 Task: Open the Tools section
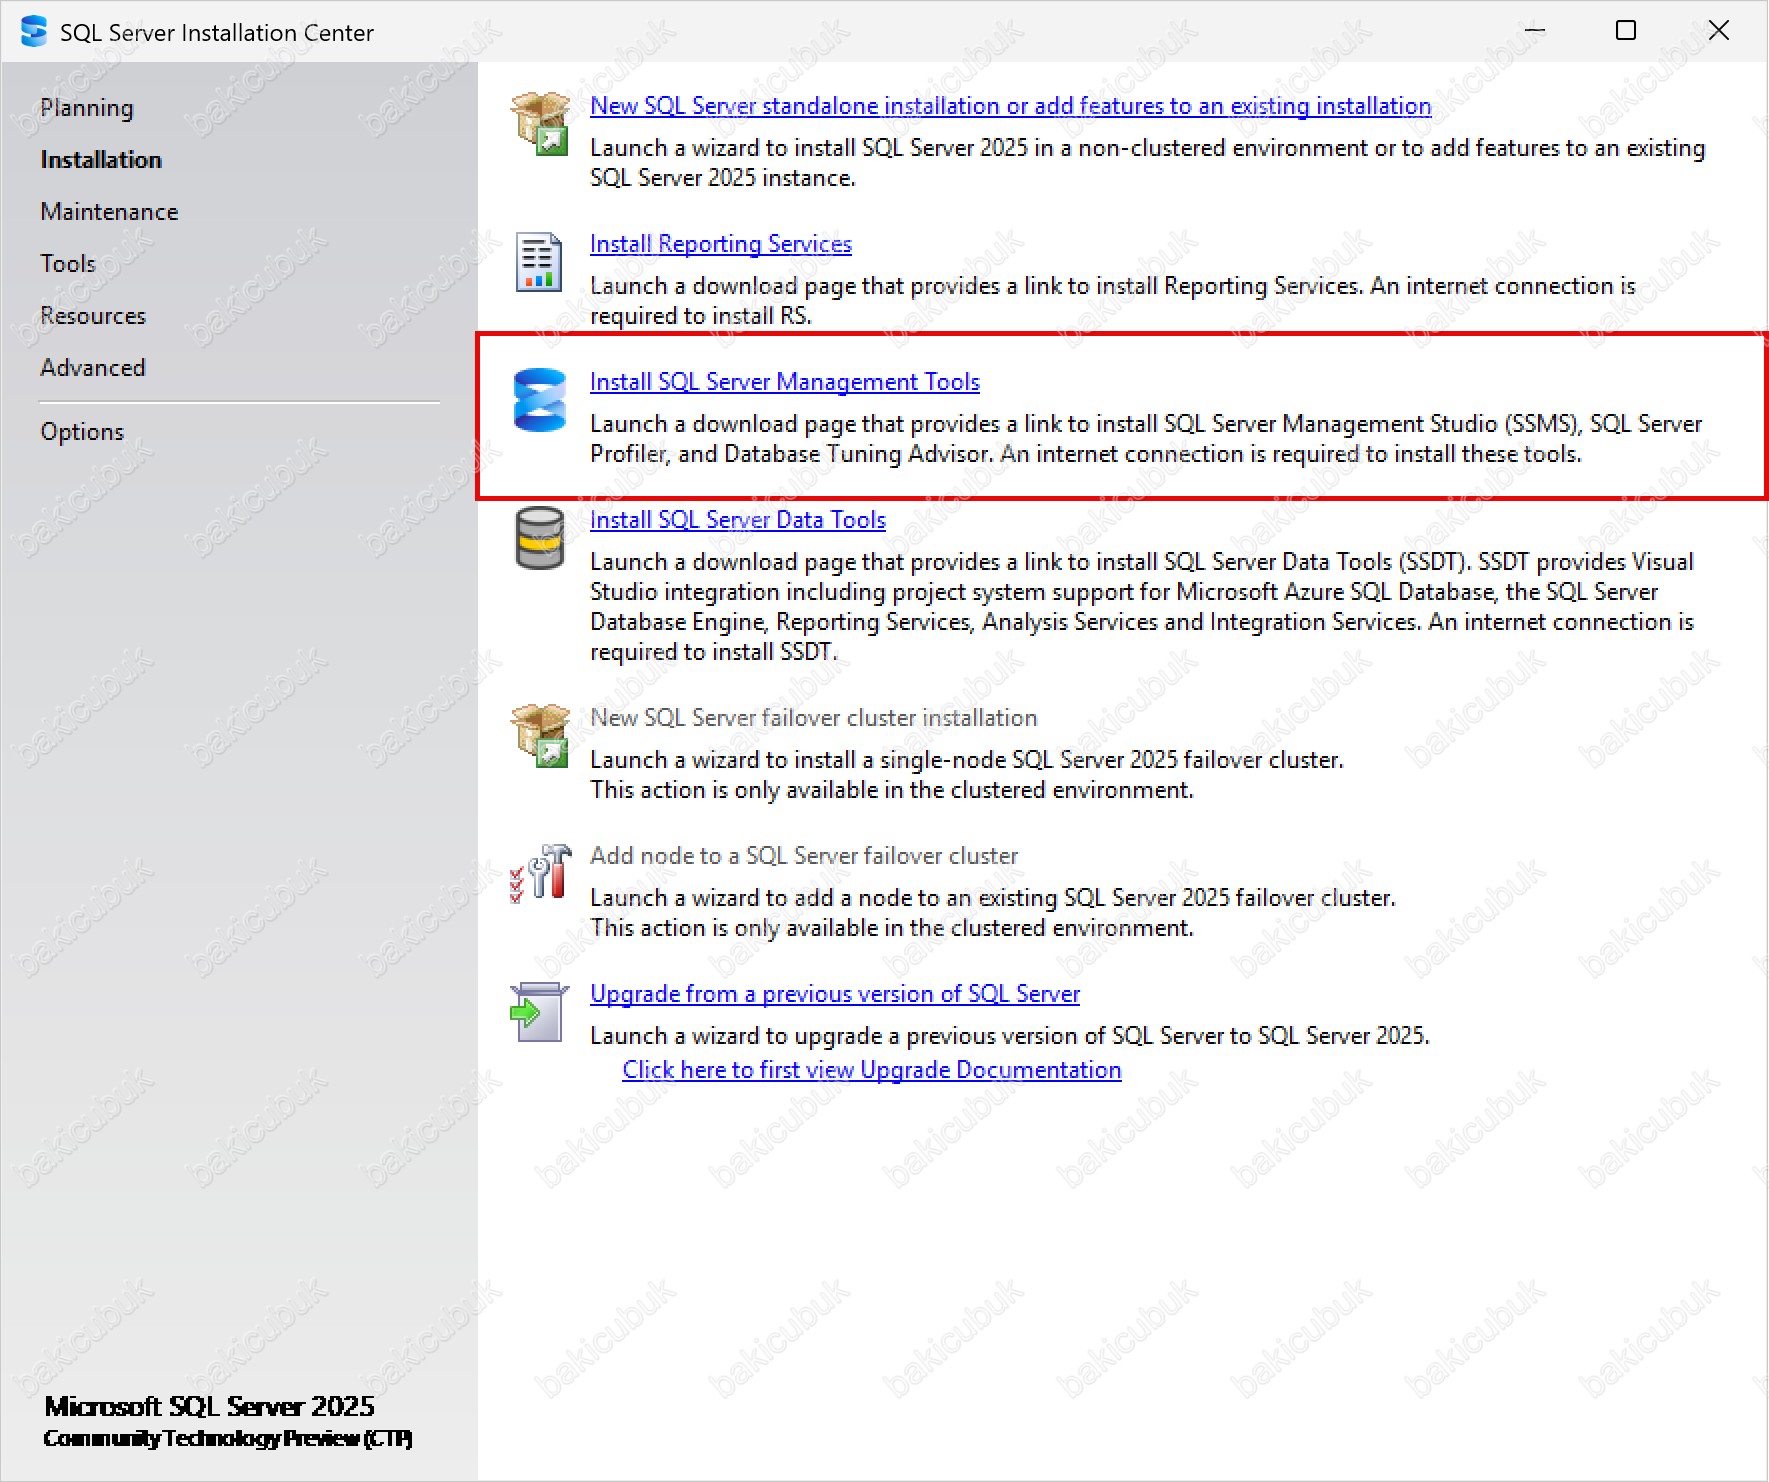68,264
